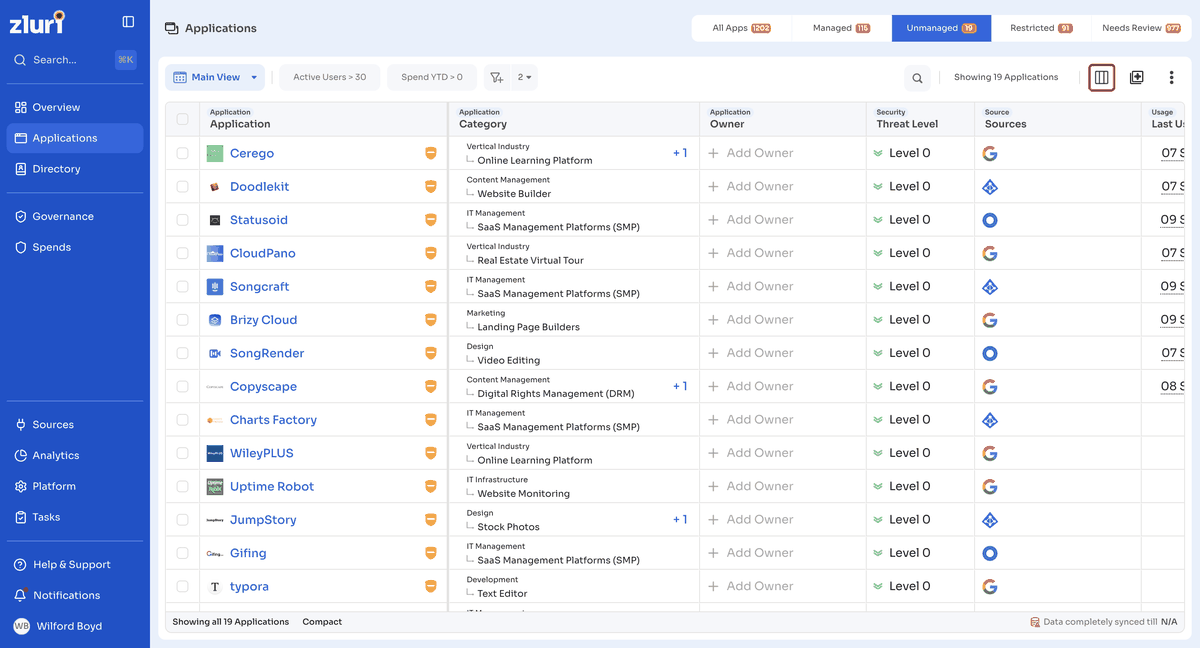Image resolution: width=1200 pixels, height=648 pixels.
Task: Click the source icon in Songcraft row
Action: tap(990, 287)
